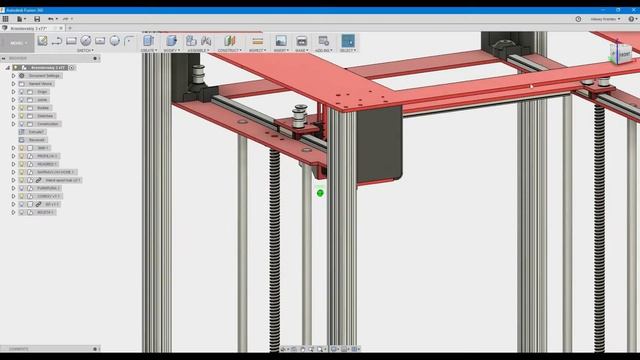Select the Line sketch tool

(57, 40)
